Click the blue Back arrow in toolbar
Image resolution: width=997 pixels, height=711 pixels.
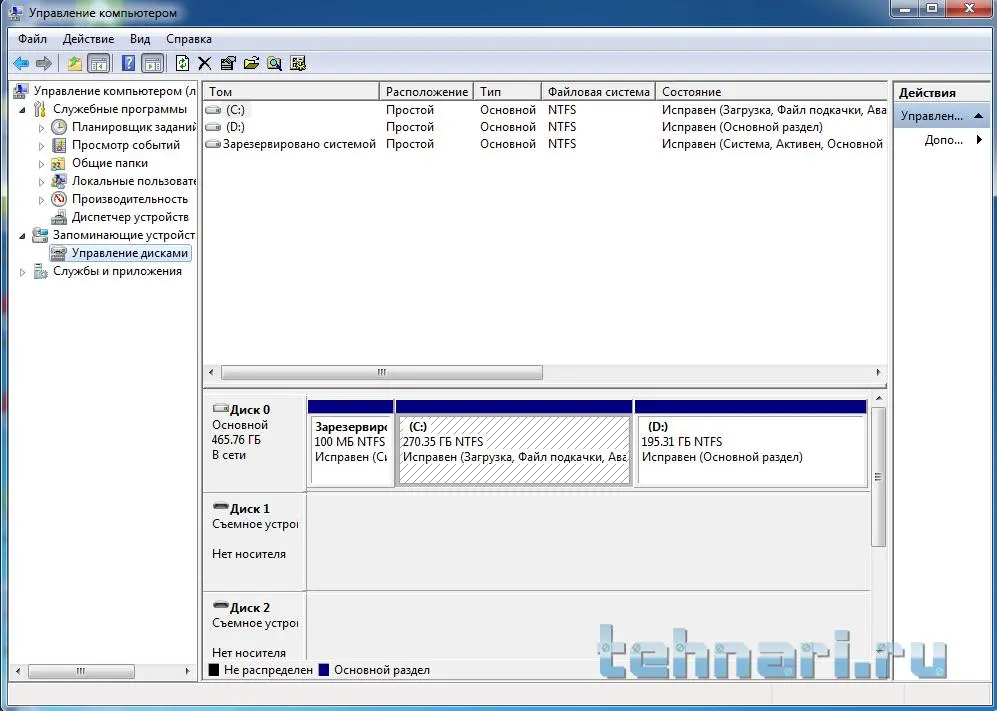tap(20, 63)
